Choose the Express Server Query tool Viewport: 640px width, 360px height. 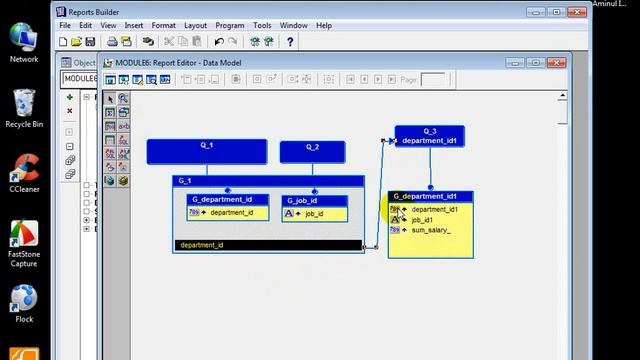(110, 180)
